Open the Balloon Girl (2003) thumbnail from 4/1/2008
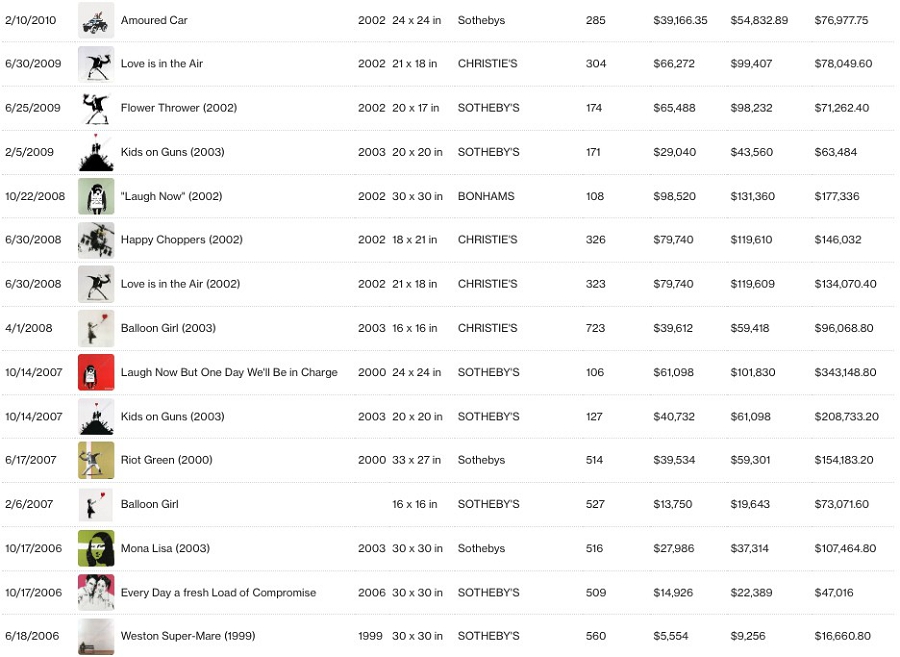Screen dimensions: 900x657 96,328
